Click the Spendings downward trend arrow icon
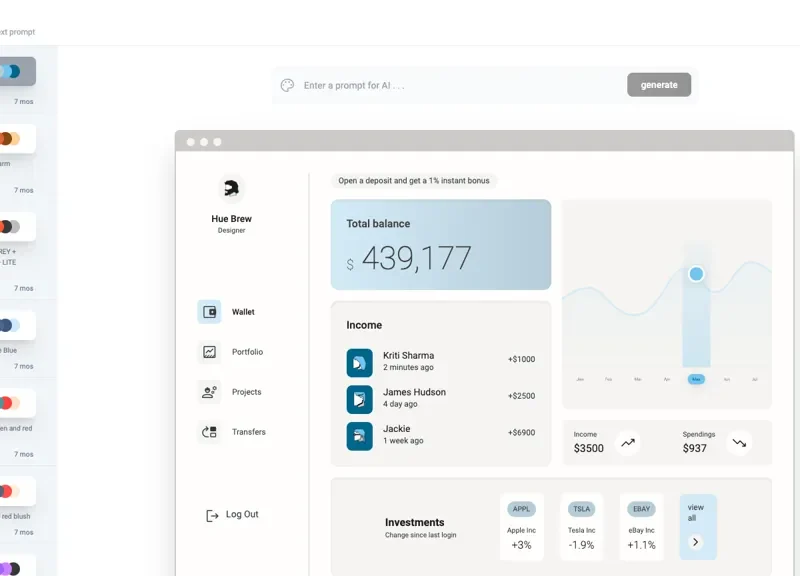The width and height of the screenshot is (800, 576). tap(739, 442)
